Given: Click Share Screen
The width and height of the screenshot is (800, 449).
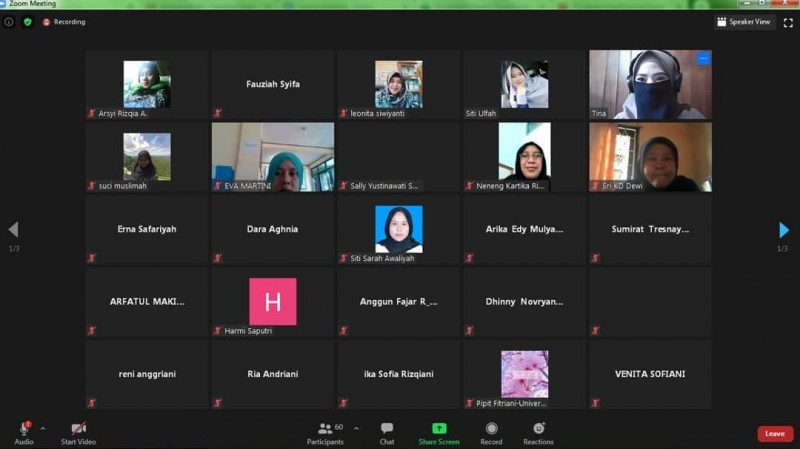Looking at the screenshot, I should (439, 433).
